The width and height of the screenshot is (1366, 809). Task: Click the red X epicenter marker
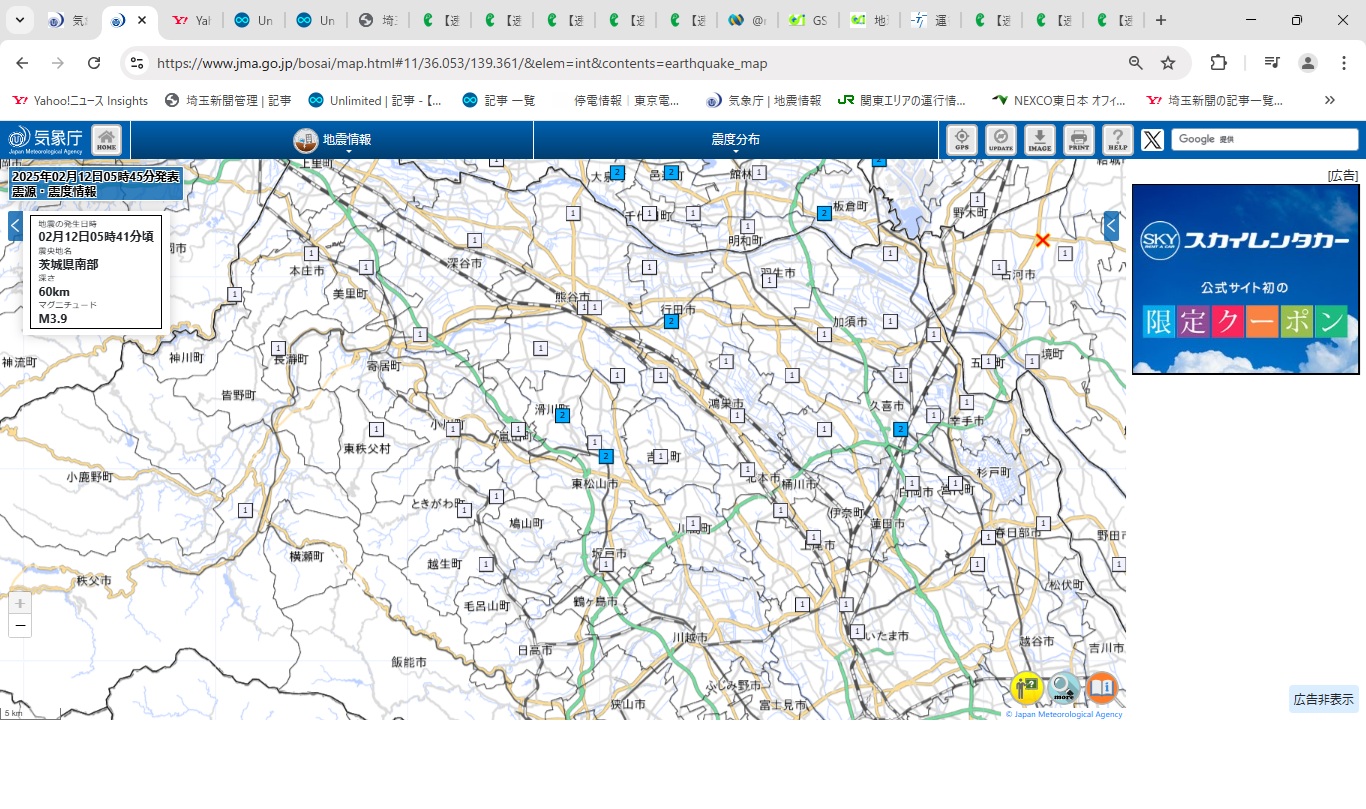[1042, 240]
